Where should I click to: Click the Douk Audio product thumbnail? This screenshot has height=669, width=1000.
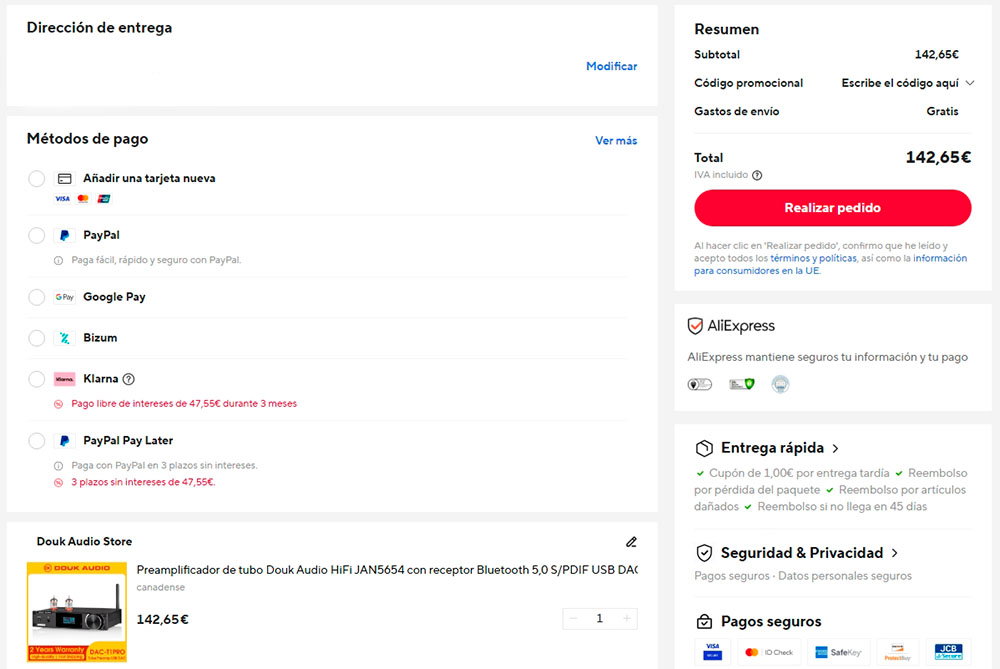point(77,612)
